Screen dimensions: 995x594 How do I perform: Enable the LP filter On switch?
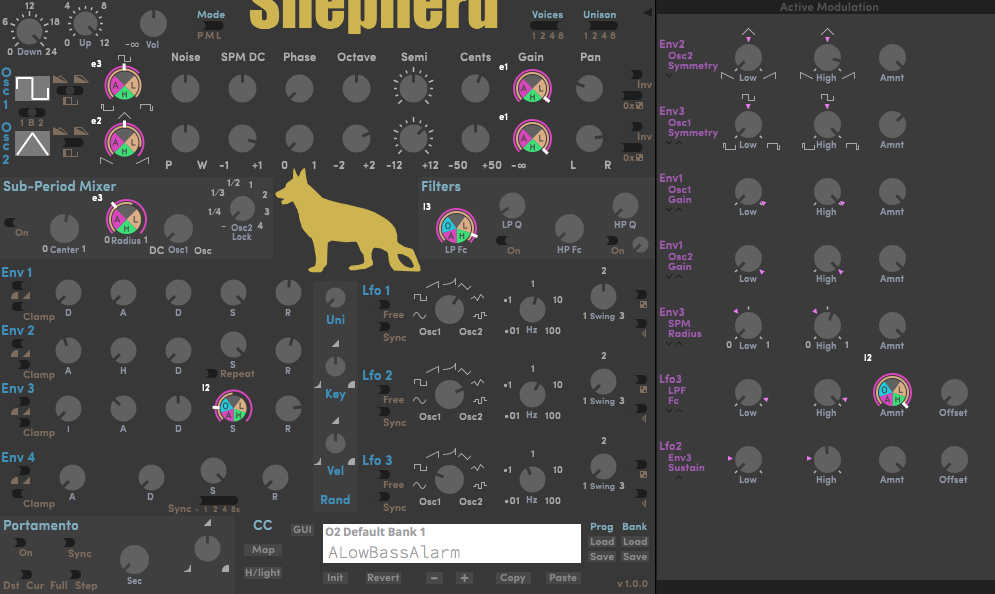pos(502,241)
